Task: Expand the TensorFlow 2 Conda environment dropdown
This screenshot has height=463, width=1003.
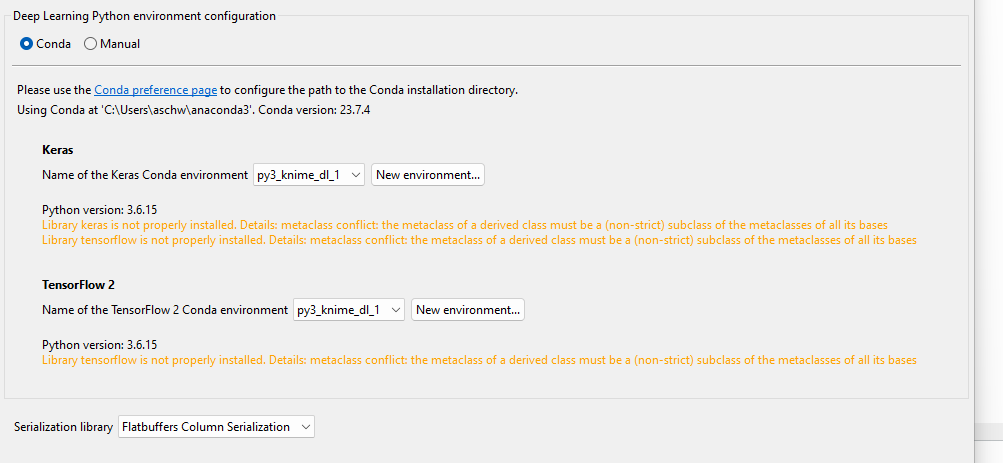Action: coord(349,310)
